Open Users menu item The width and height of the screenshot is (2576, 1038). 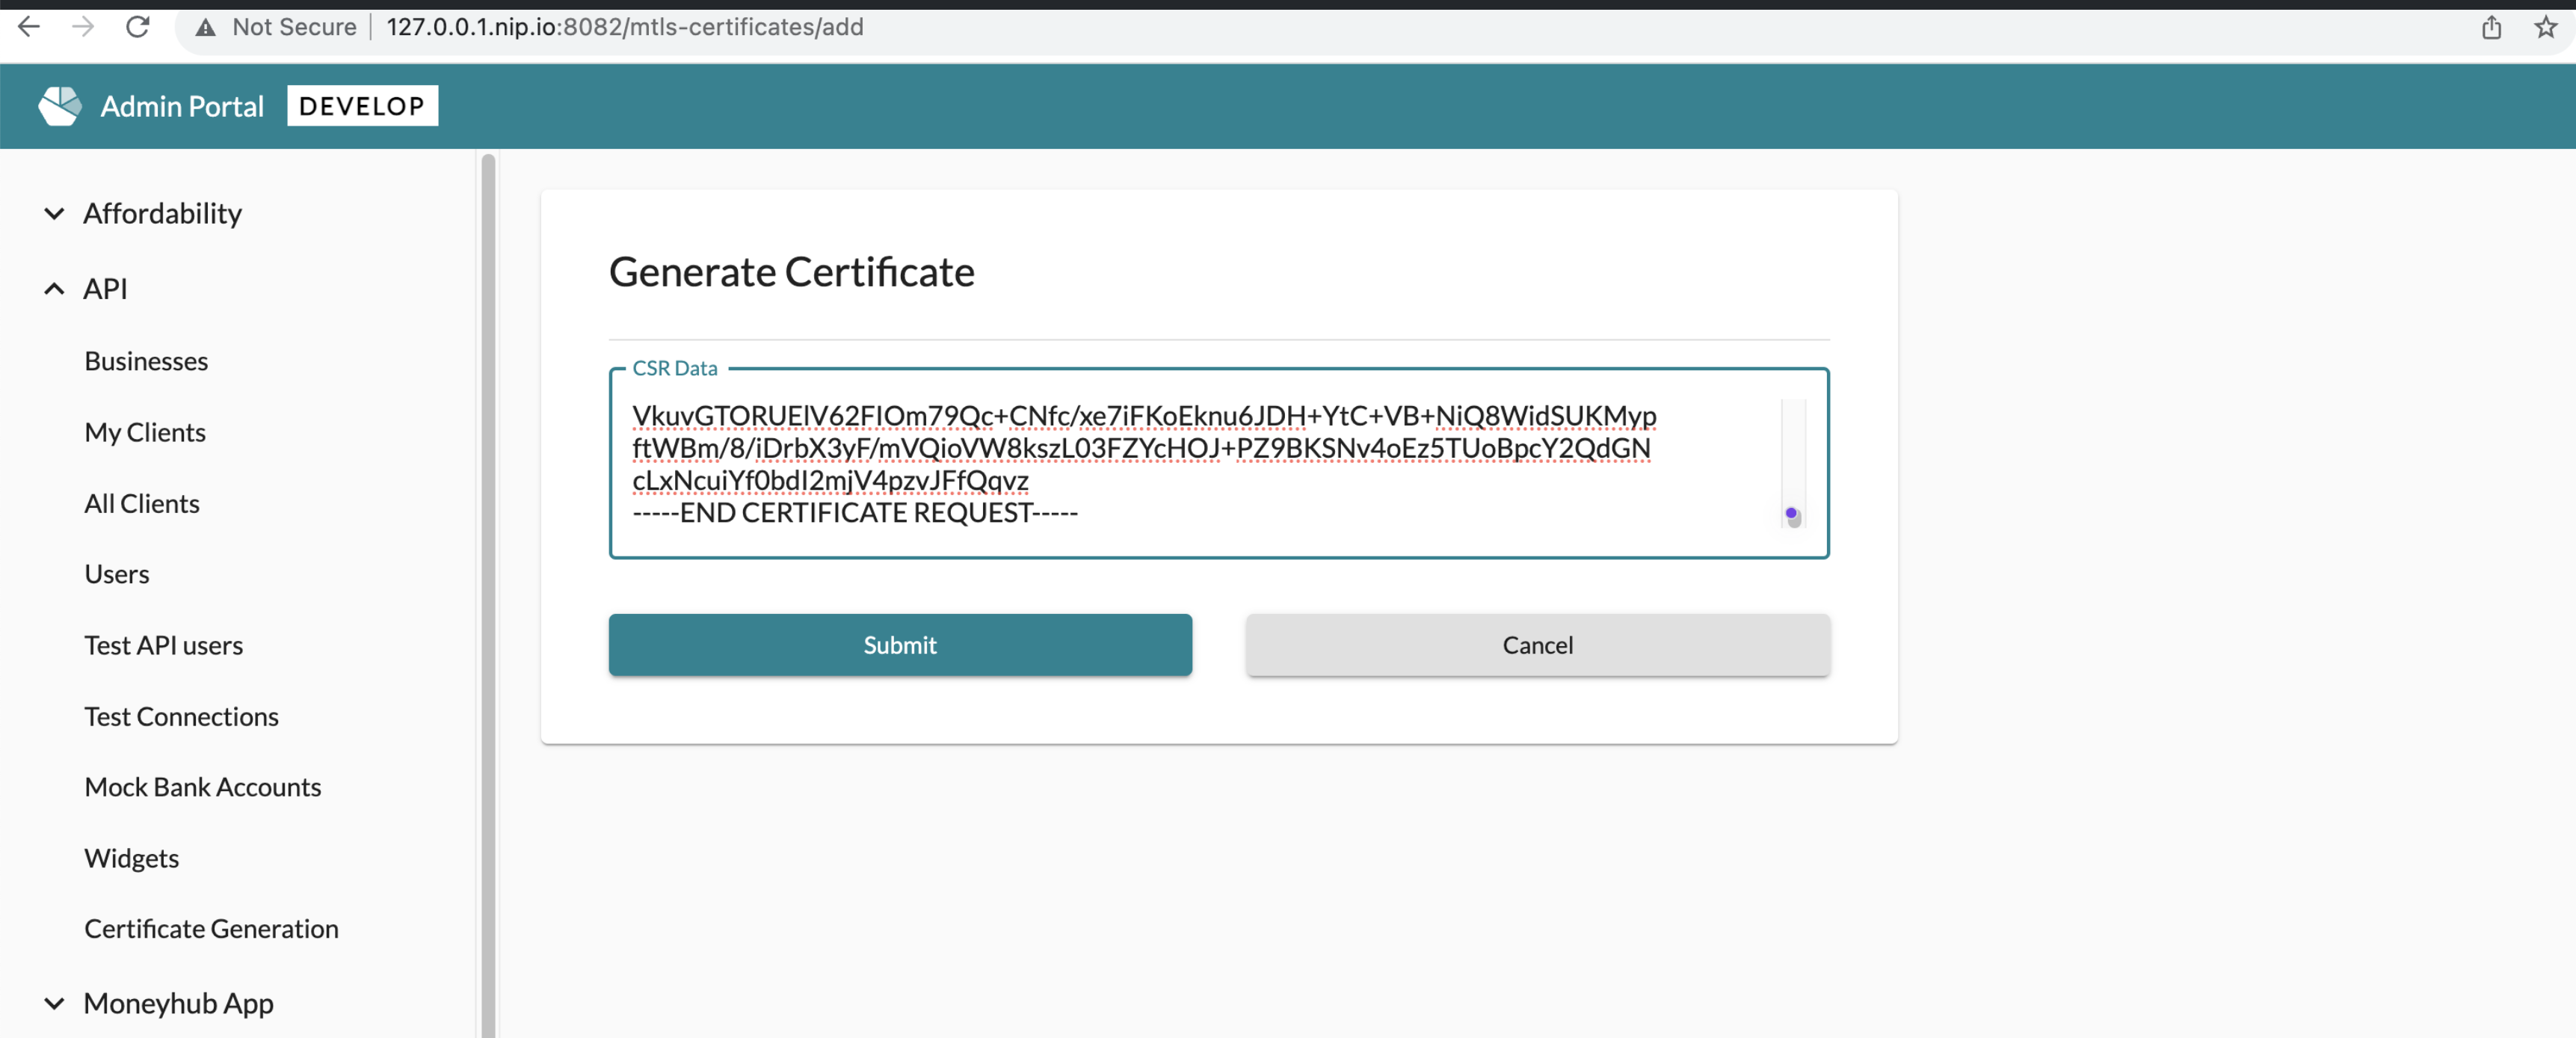[x=117, y=574]
